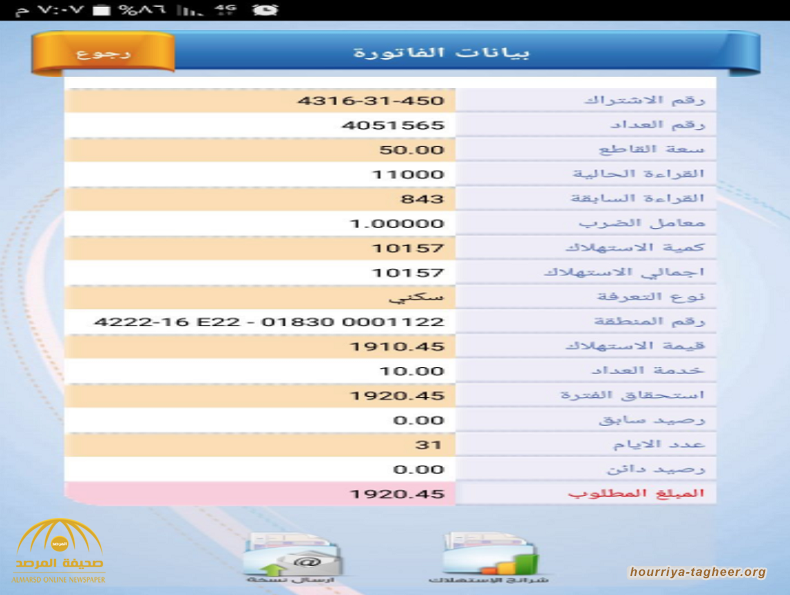Click the رصيد سابق label
The image size is (790, 595).
[651, 420]
